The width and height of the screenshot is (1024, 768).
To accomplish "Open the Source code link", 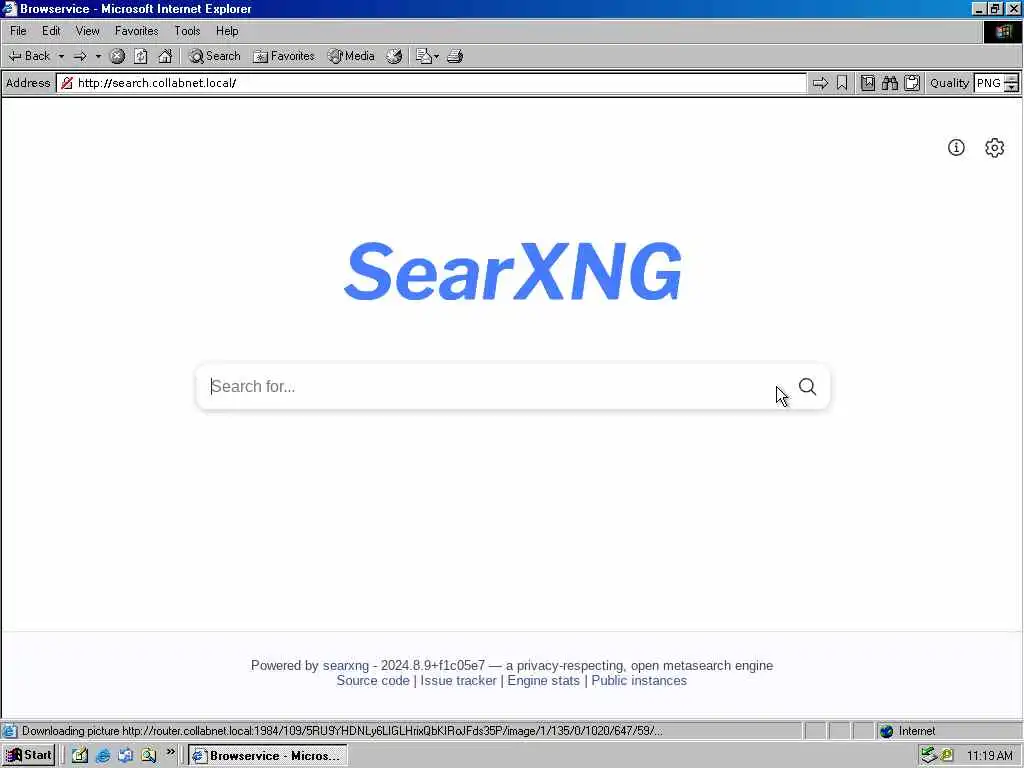I will tap(373, 680).
